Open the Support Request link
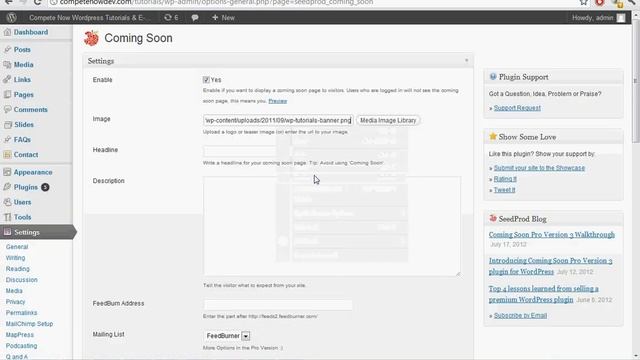The height and width of the screenshot is (360, 640). coord(517,108)
